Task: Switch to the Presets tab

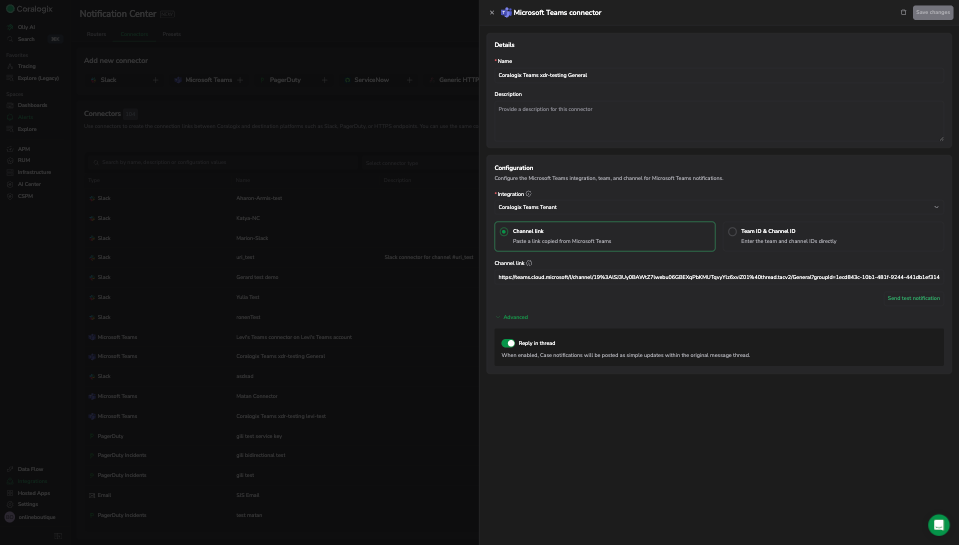Action: 171,34
